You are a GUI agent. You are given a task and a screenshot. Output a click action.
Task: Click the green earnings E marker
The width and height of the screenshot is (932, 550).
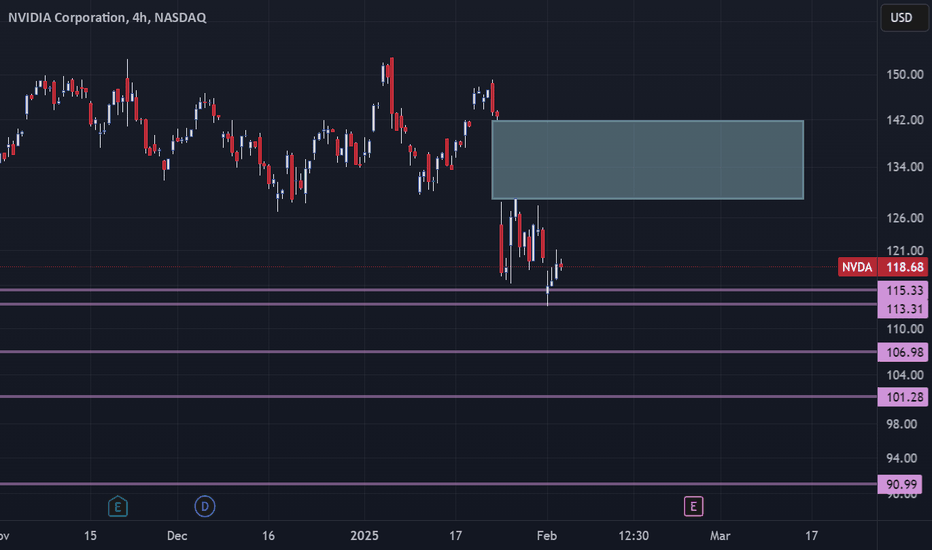point(118,507)
